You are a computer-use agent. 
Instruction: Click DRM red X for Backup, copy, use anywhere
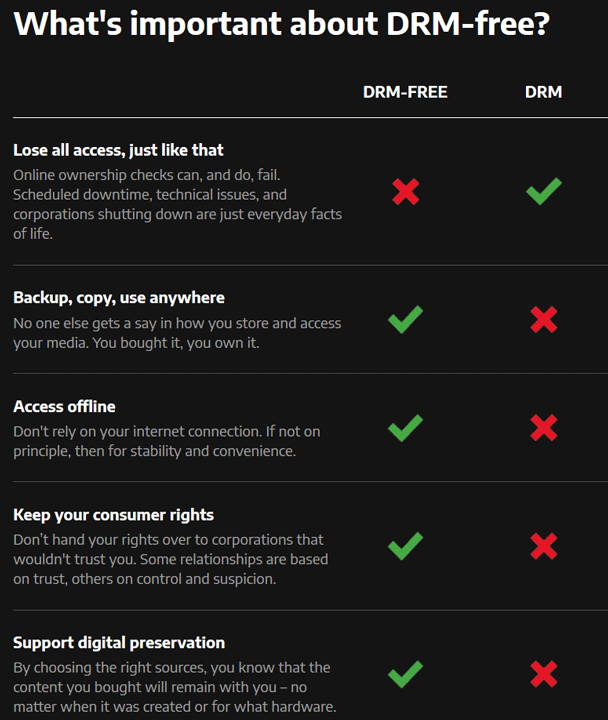(543, 320)
